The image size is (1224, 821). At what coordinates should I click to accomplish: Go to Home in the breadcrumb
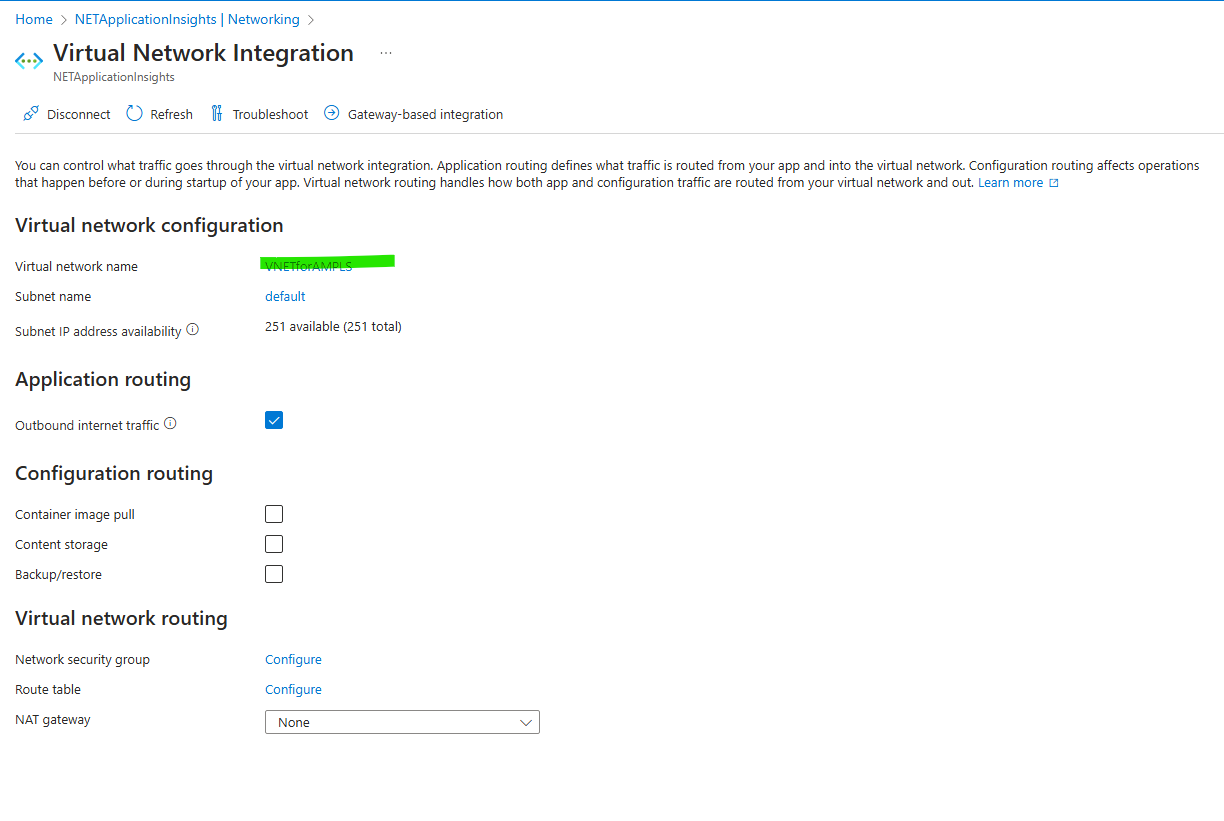34,19
